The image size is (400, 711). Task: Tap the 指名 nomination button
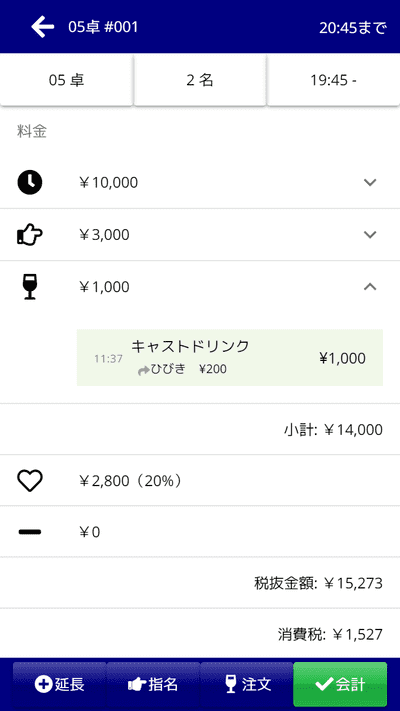click(153, 684)
